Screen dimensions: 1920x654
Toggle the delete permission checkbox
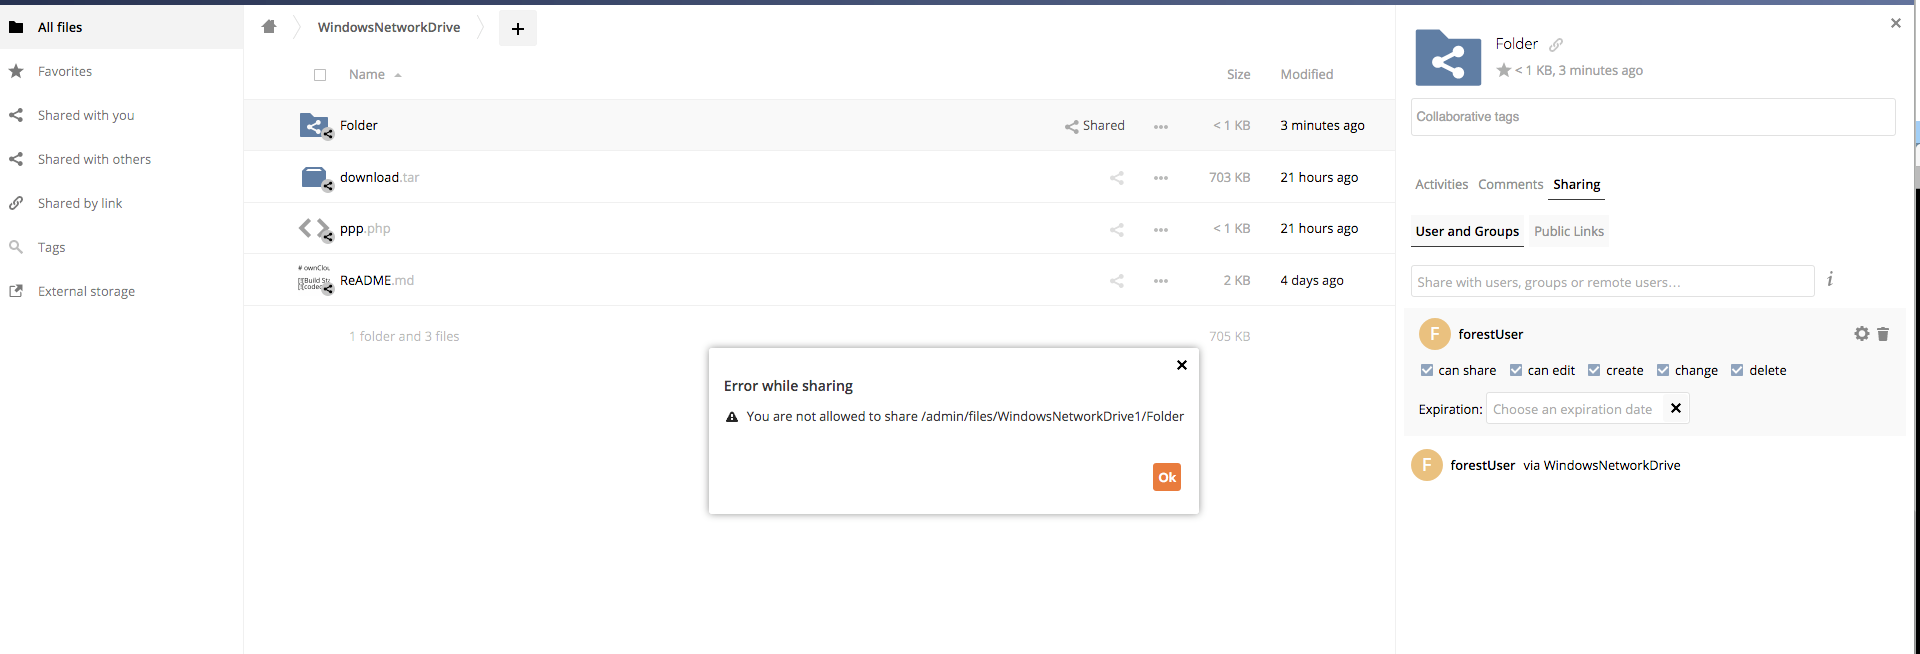pyautogui.click(x=1737, y=370)
